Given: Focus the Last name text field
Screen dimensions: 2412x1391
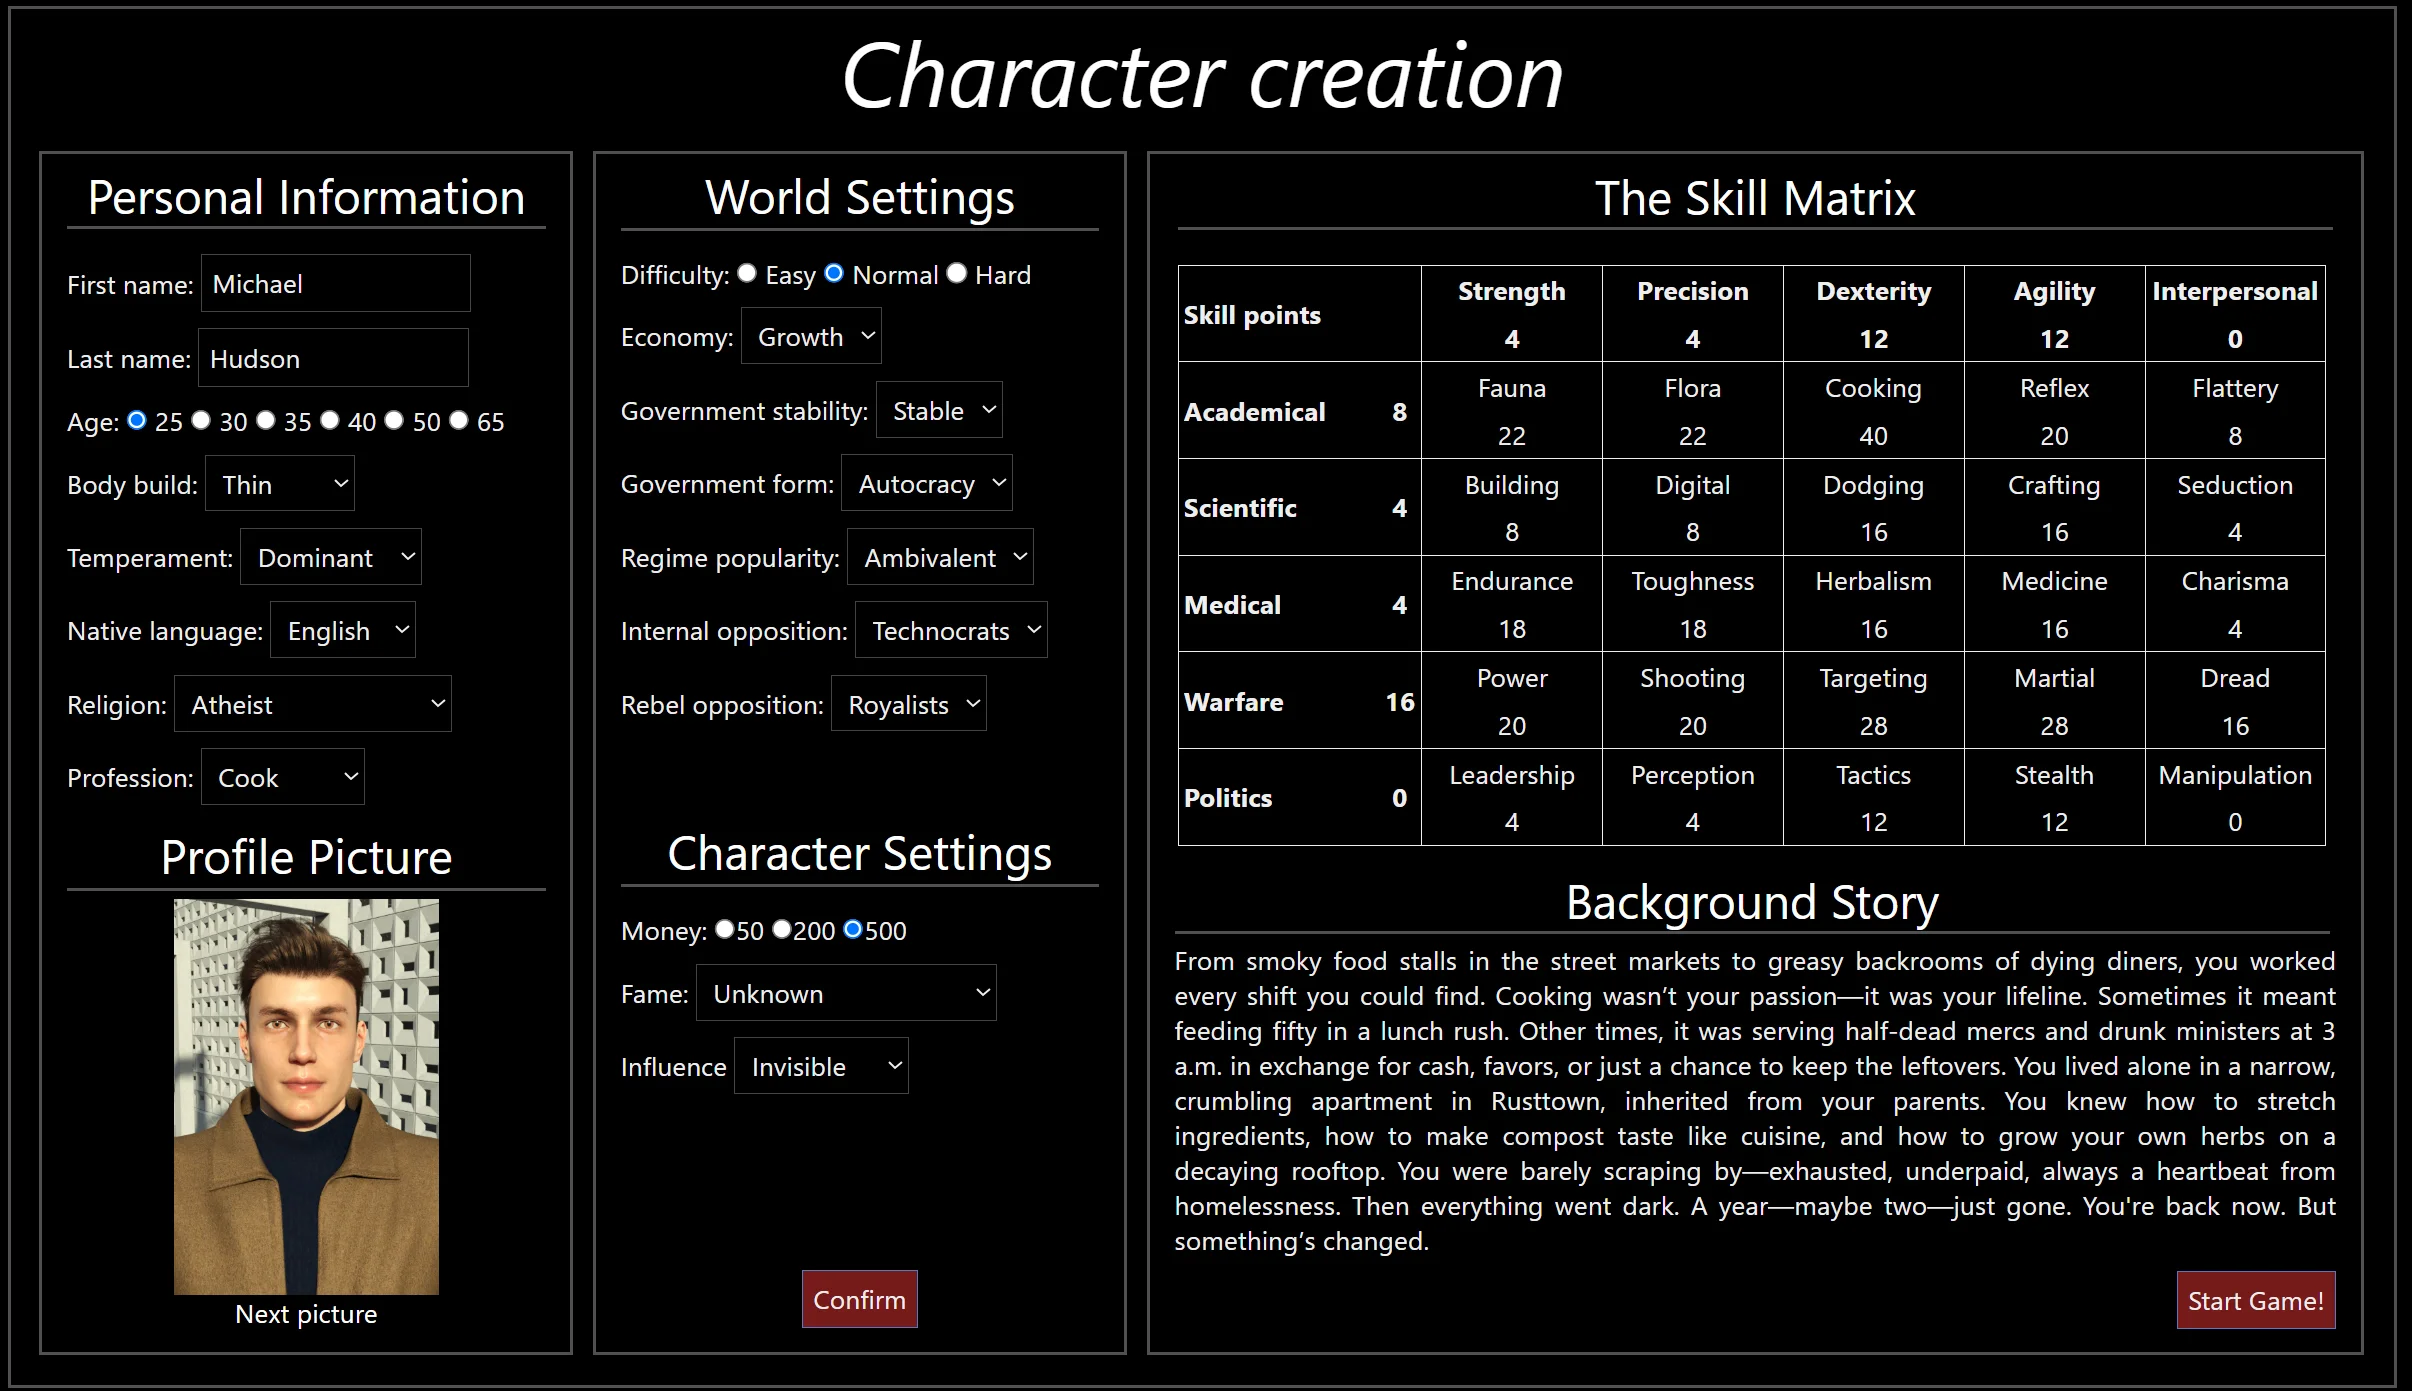Looking at the screenshot, I should click(333, 359).
